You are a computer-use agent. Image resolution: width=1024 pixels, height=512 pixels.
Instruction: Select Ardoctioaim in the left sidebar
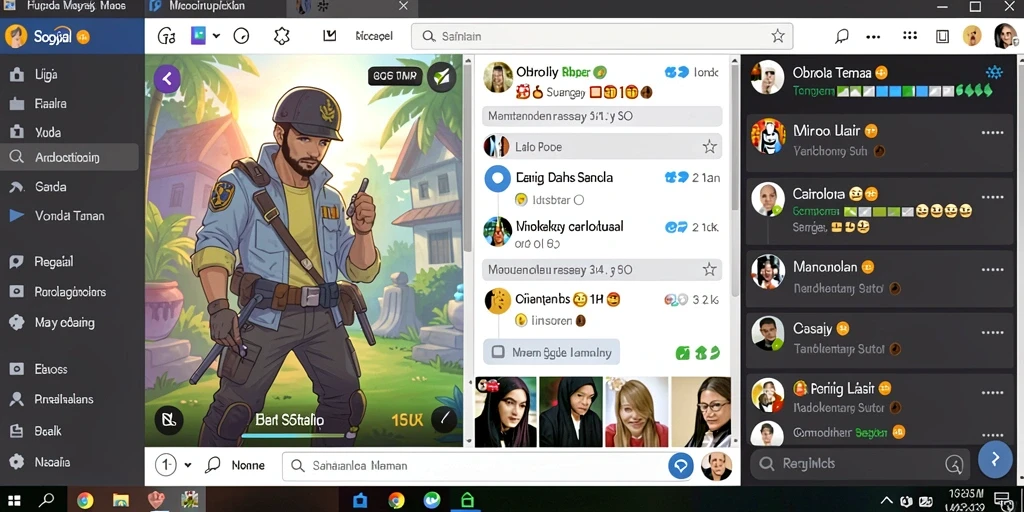coord(69,157)
